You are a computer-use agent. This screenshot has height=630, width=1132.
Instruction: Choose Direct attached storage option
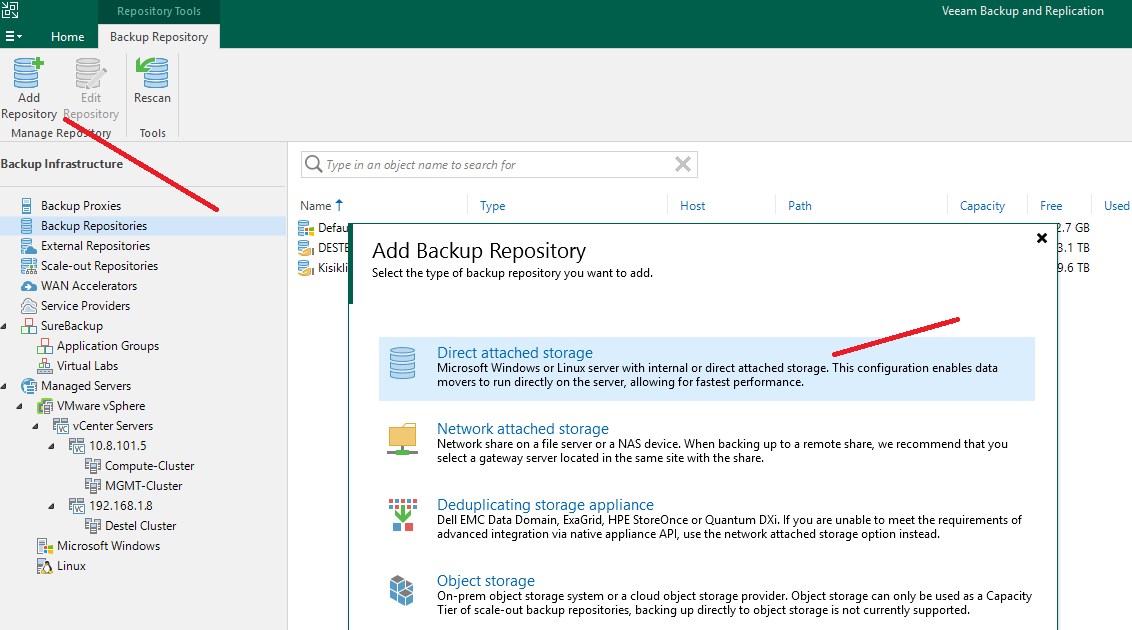click(x=707, y=368)
